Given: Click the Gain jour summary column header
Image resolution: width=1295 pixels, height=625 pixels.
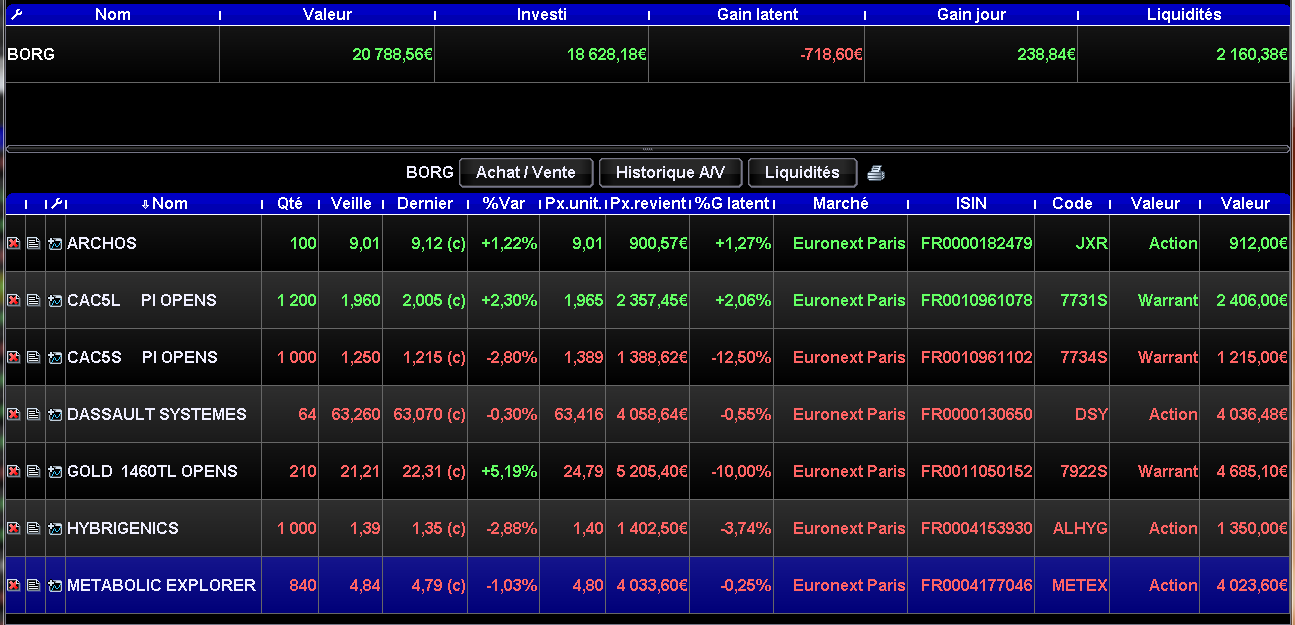Looking at the screenshot, I should click(x=971, y=15).
